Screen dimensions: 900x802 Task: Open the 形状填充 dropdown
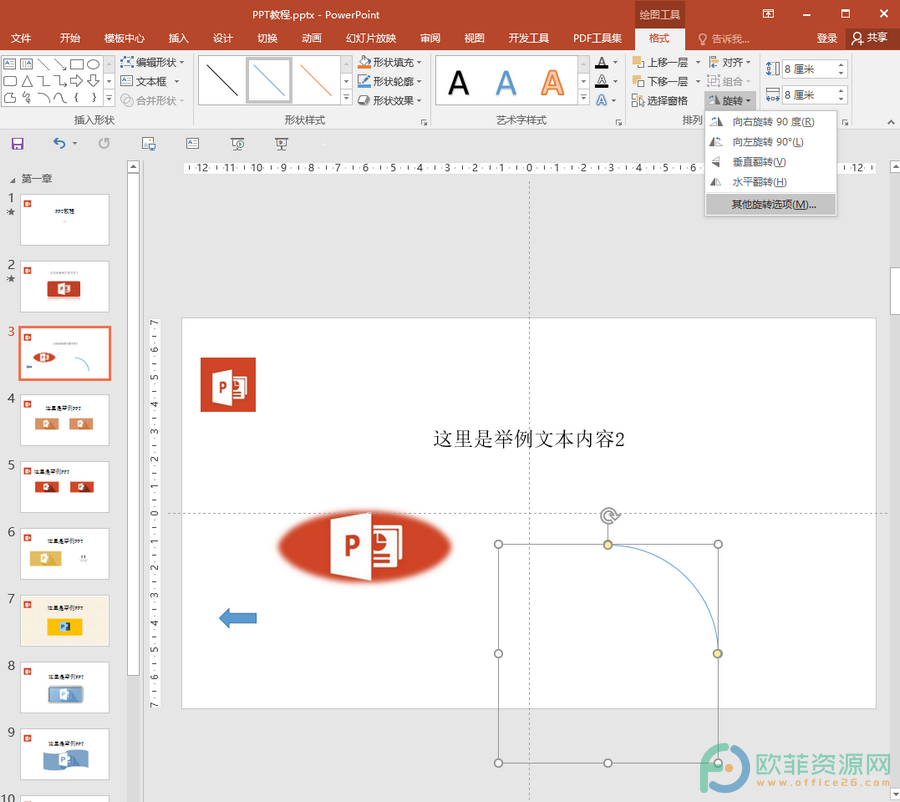390,62
